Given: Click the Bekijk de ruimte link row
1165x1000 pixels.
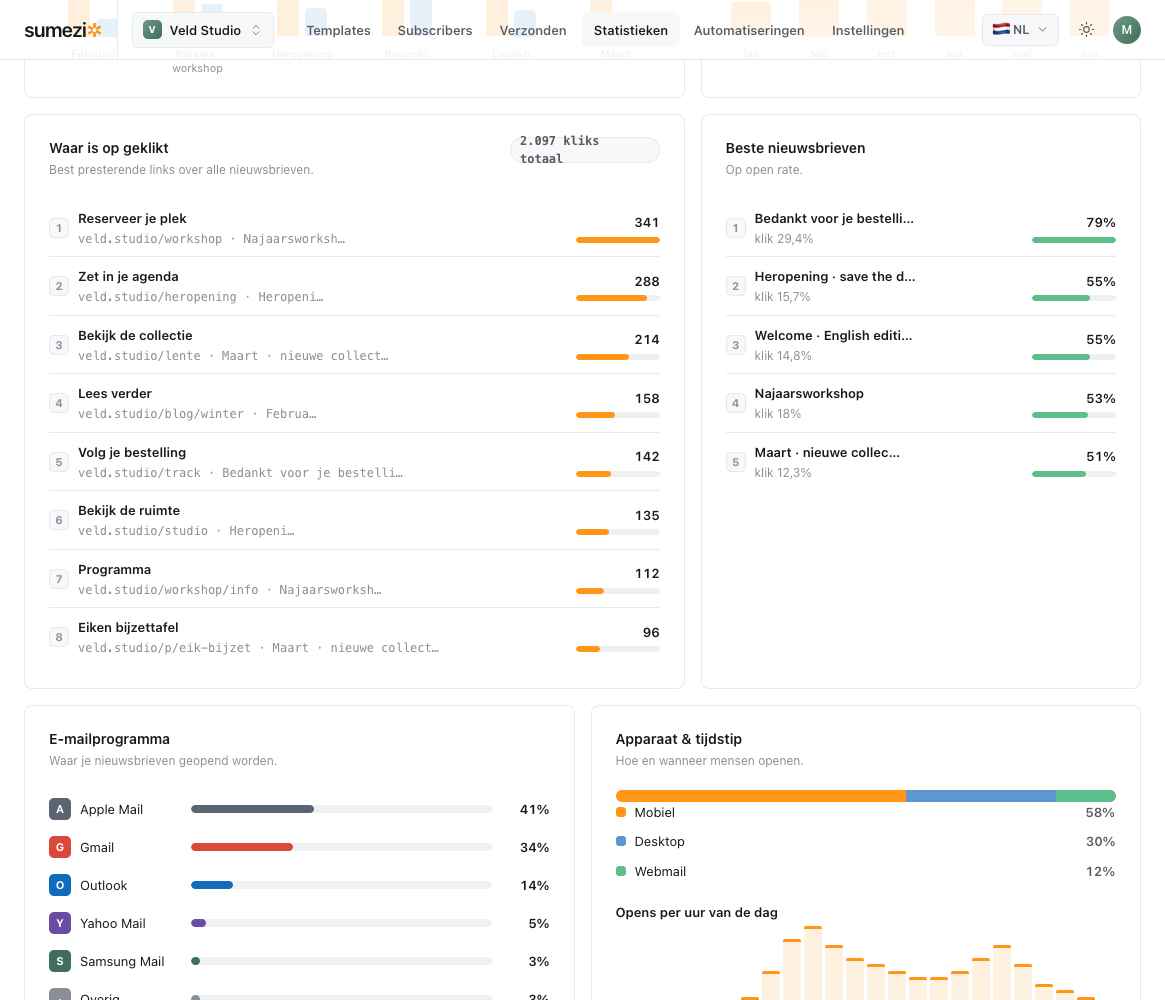Looking at the screenshot, I should 354,520.
